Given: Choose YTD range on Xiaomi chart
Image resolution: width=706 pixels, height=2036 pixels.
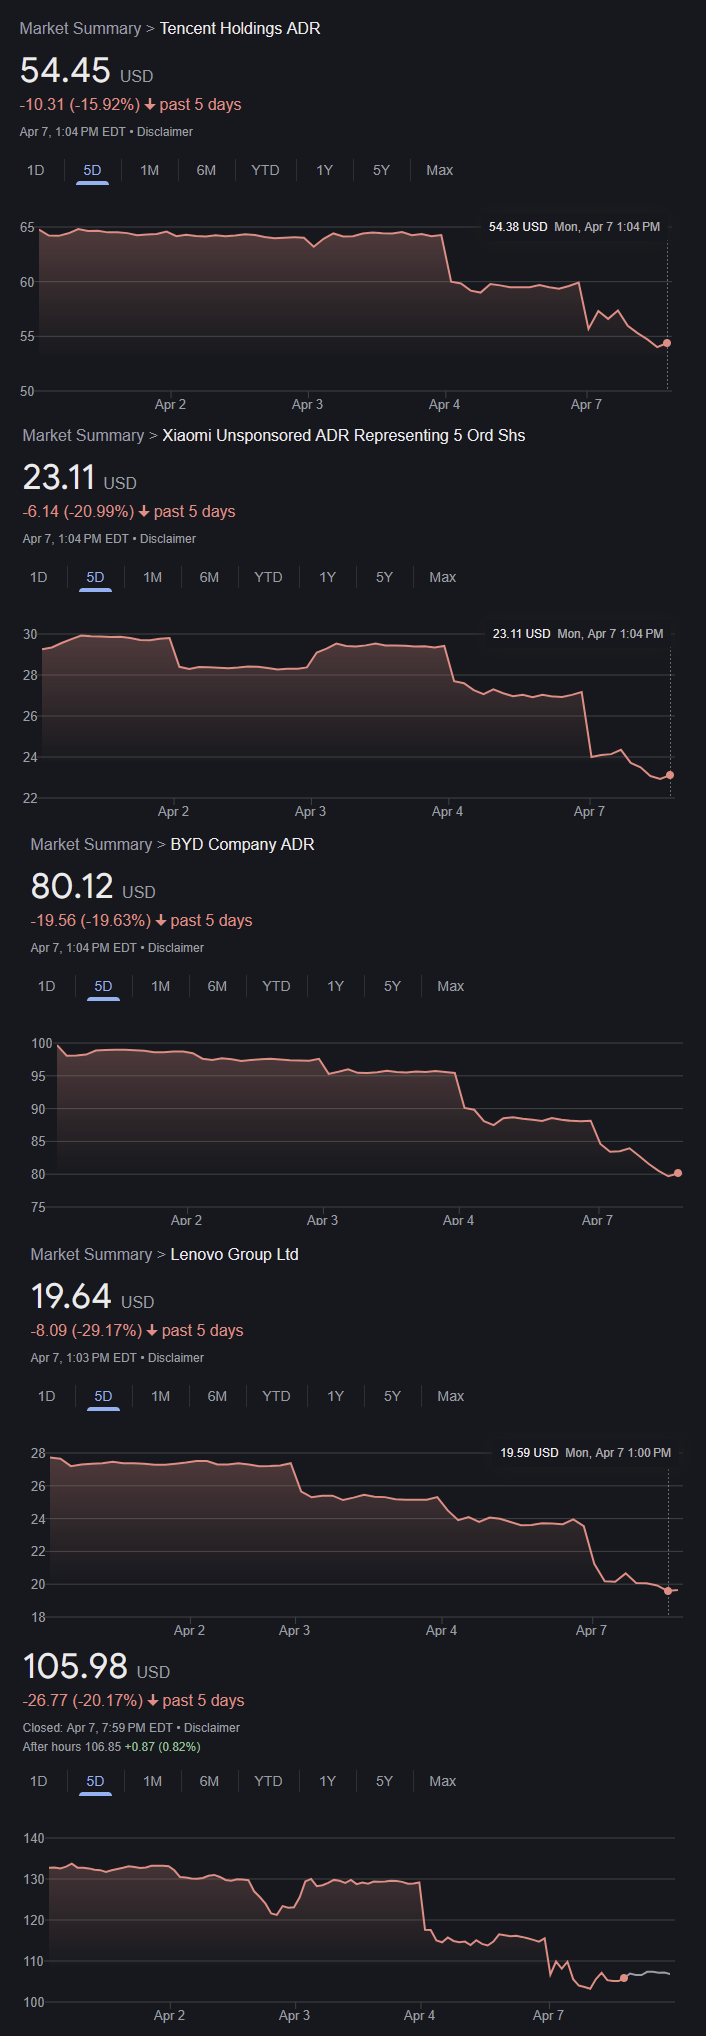Looking at the screenshot, I should pyautogui.click(x=268, y=577).
